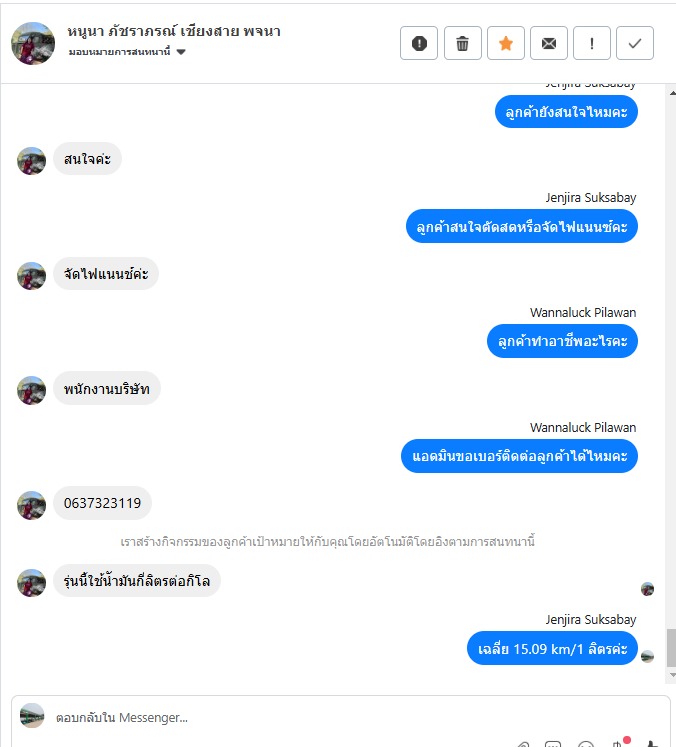
Task: Click the scrollbar up arrow
Action: 672,92
